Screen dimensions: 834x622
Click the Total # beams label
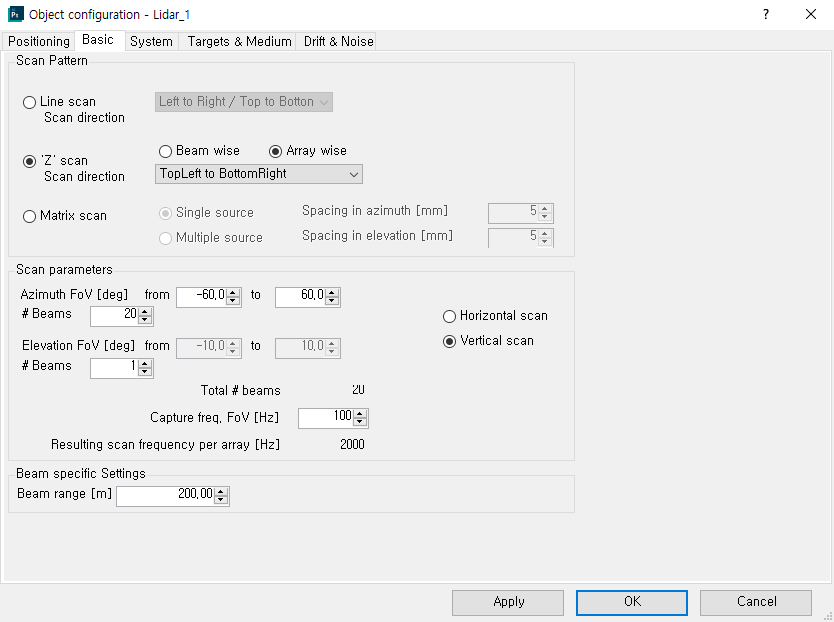tap(240, 391)
